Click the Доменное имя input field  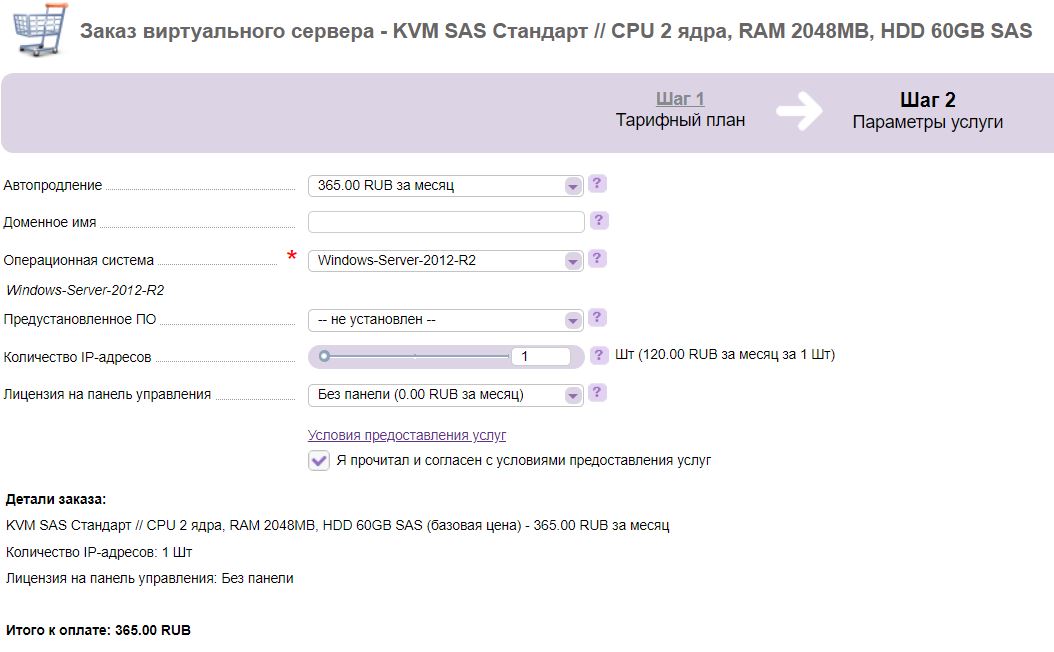click(x=446, y=222)
